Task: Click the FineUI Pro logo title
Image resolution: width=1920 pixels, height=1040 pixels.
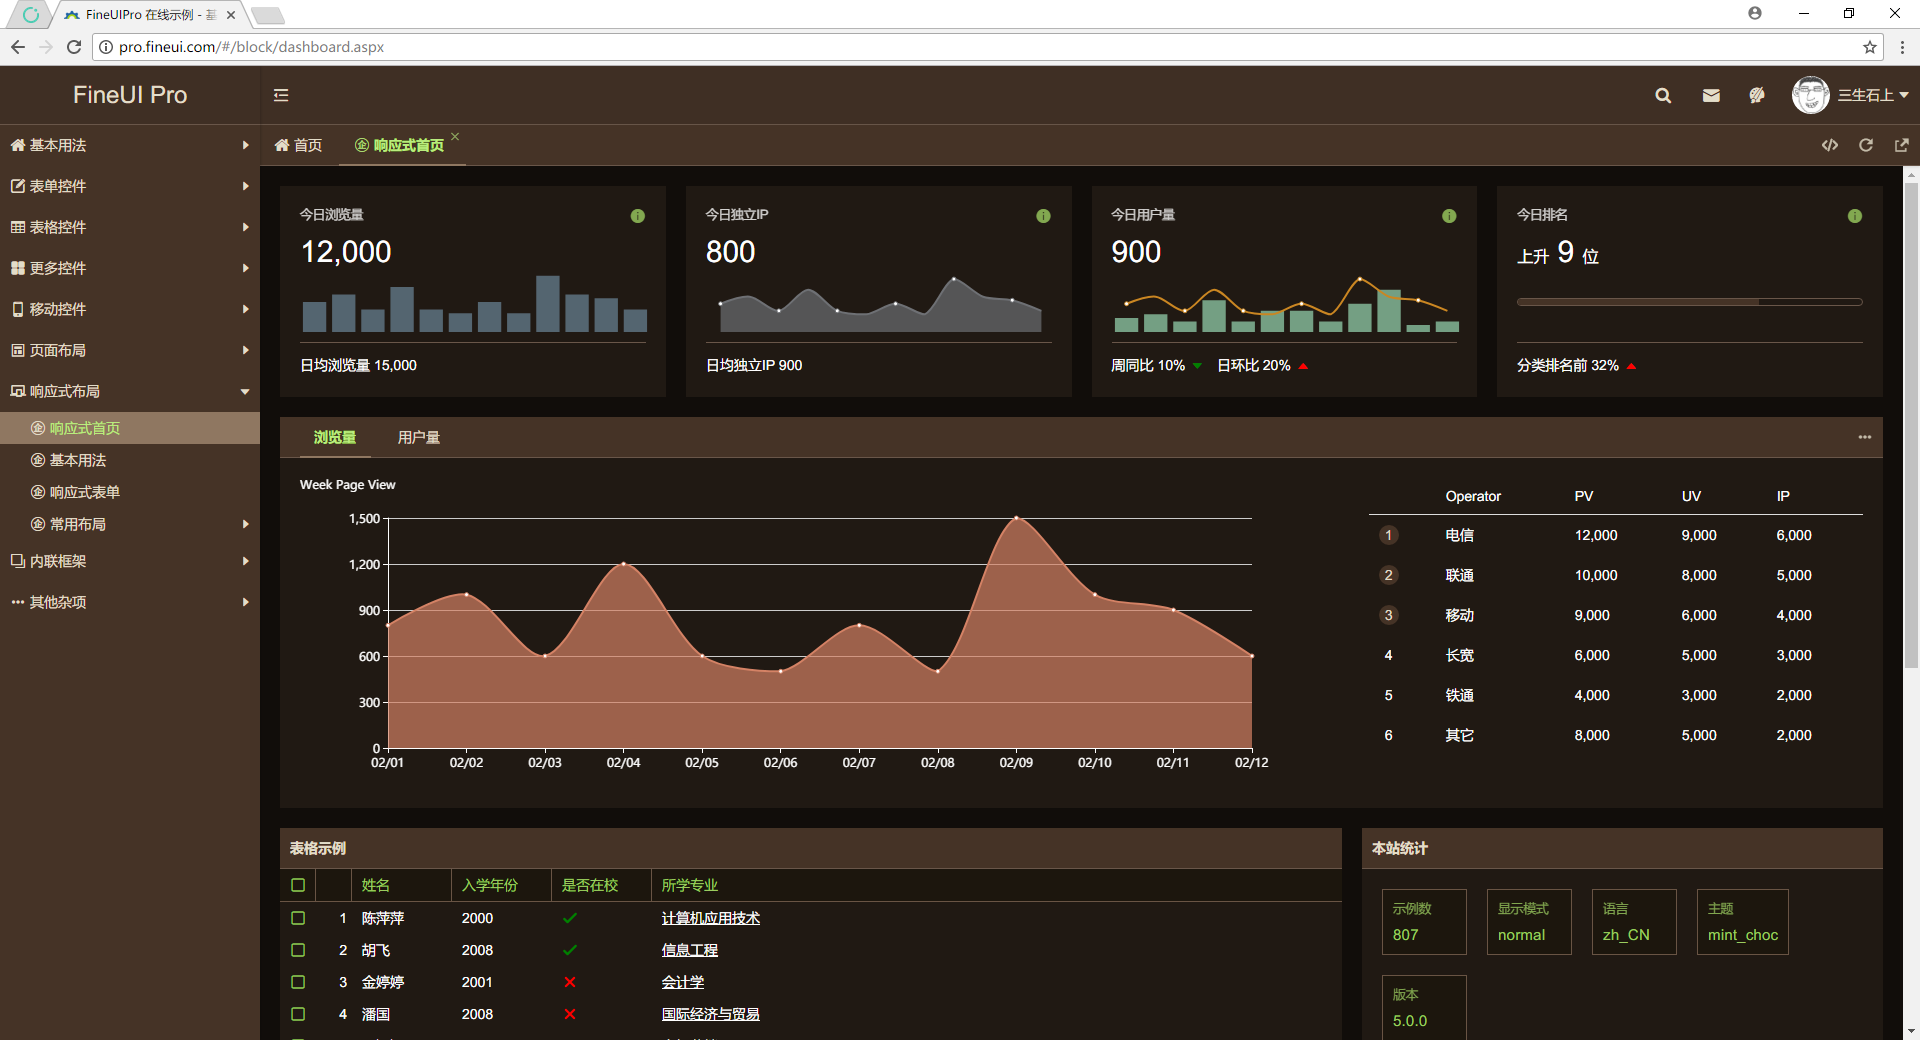Action: tap(130, 95)
